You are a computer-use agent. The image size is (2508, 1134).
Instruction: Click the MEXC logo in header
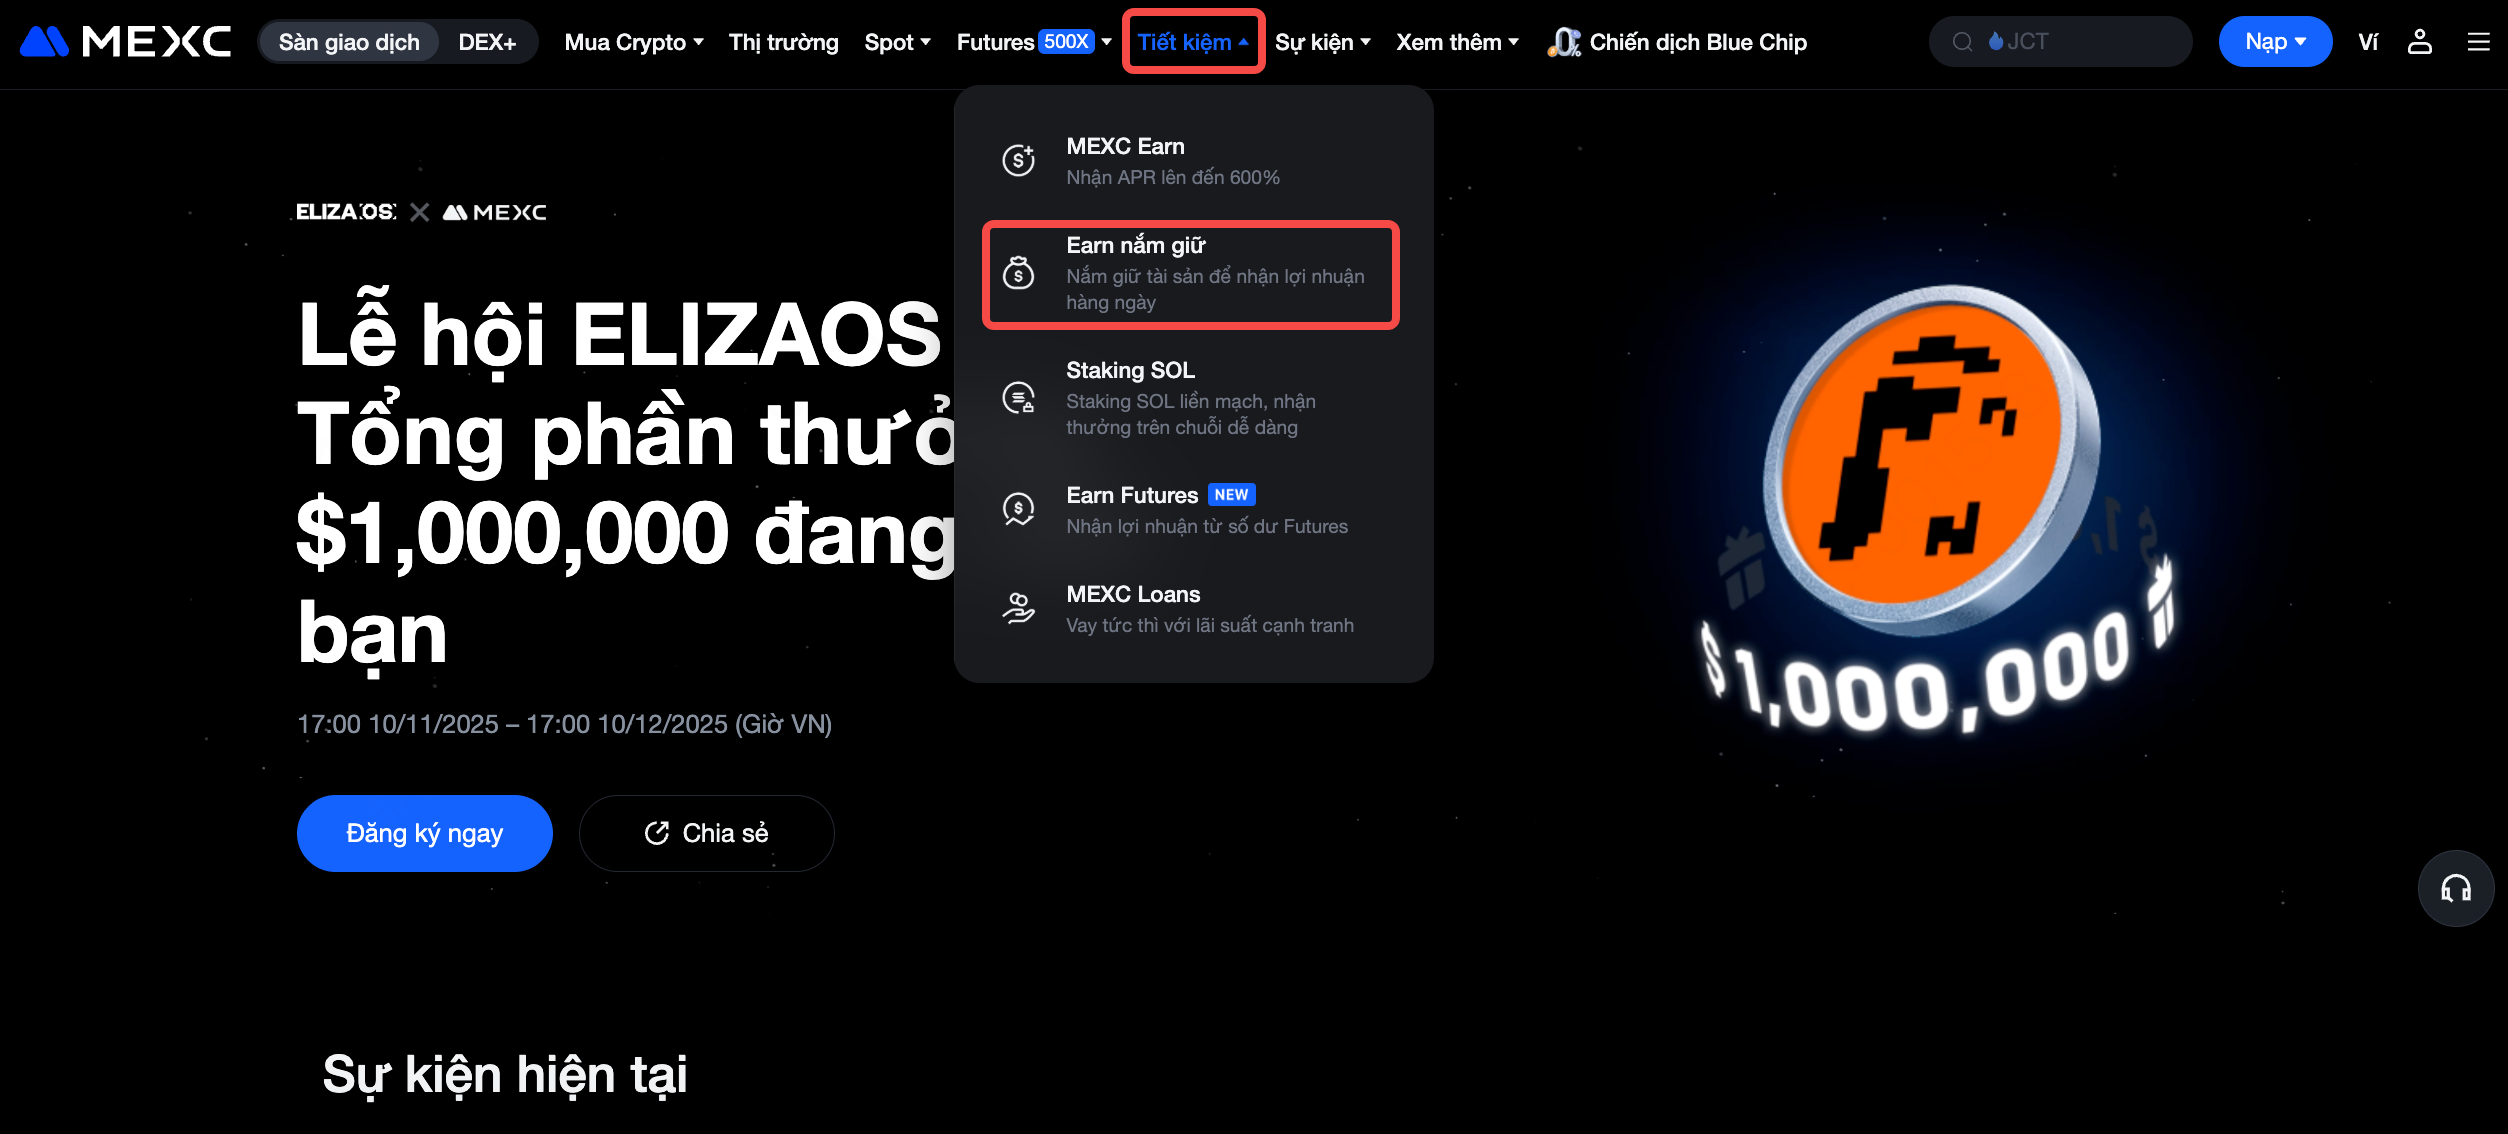click(126, 42)
